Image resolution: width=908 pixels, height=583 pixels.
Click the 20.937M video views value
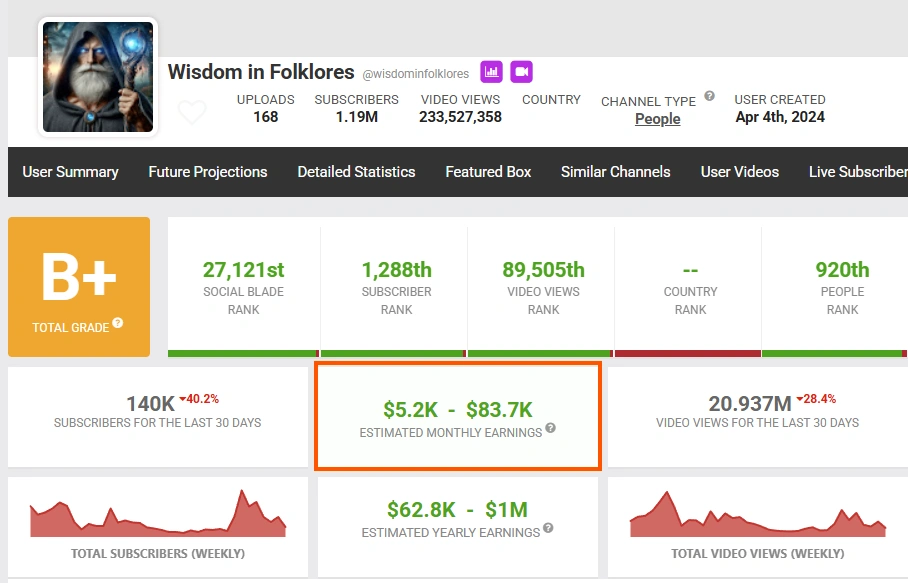coord(750,404)
